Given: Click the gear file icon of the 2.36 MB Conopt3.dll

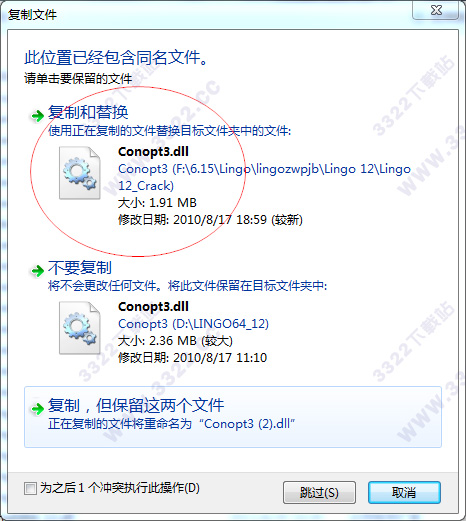Looking at the screenshot, I should tap(80, 328).
